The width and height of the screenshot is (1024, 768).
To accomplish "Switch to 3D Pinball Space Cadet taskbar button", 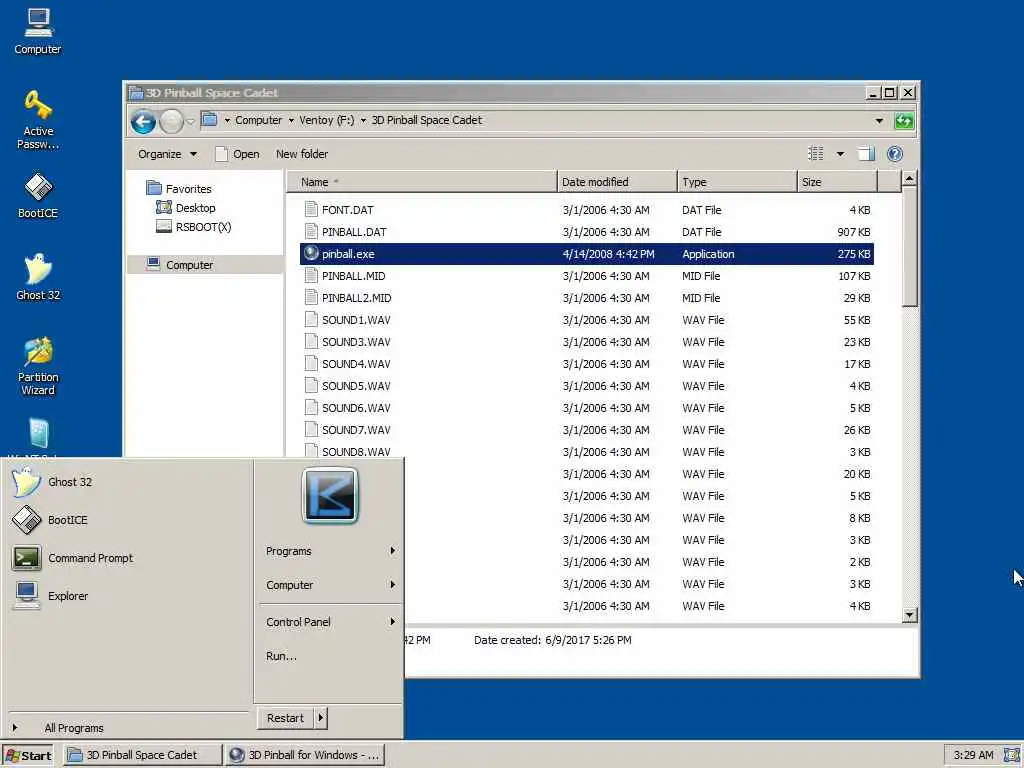I will pyautogui.click(x=142, y=755).
